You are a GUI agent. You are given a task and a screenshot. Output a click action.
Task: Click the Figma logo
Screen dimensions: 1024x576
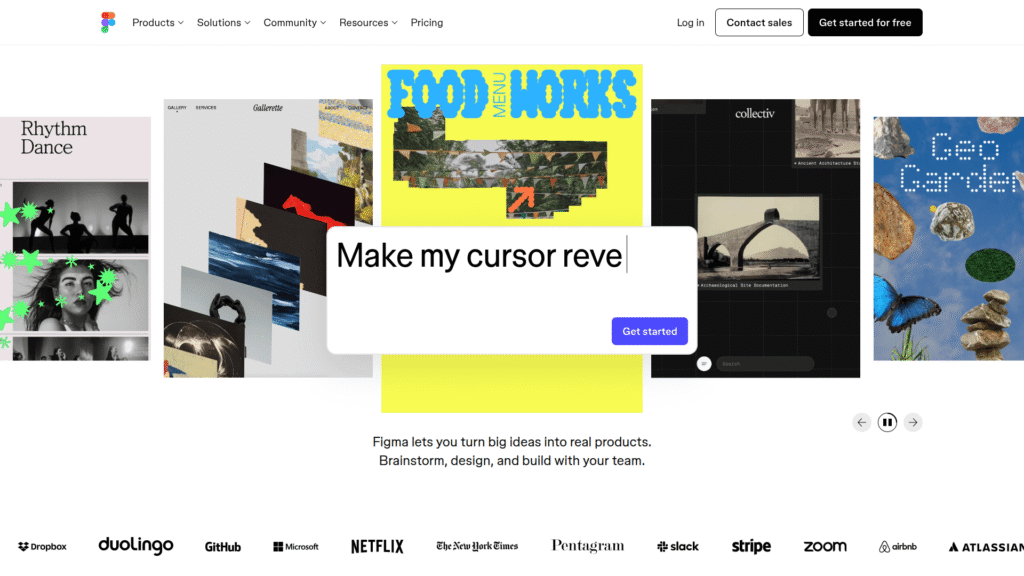tap(109, 21)
